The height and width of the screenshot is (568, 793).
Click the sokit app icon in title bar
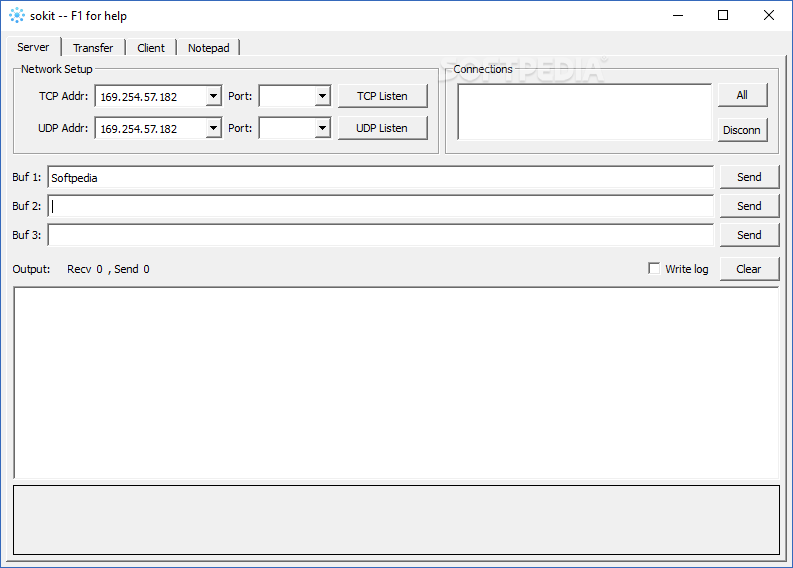[x=17, y=15]
